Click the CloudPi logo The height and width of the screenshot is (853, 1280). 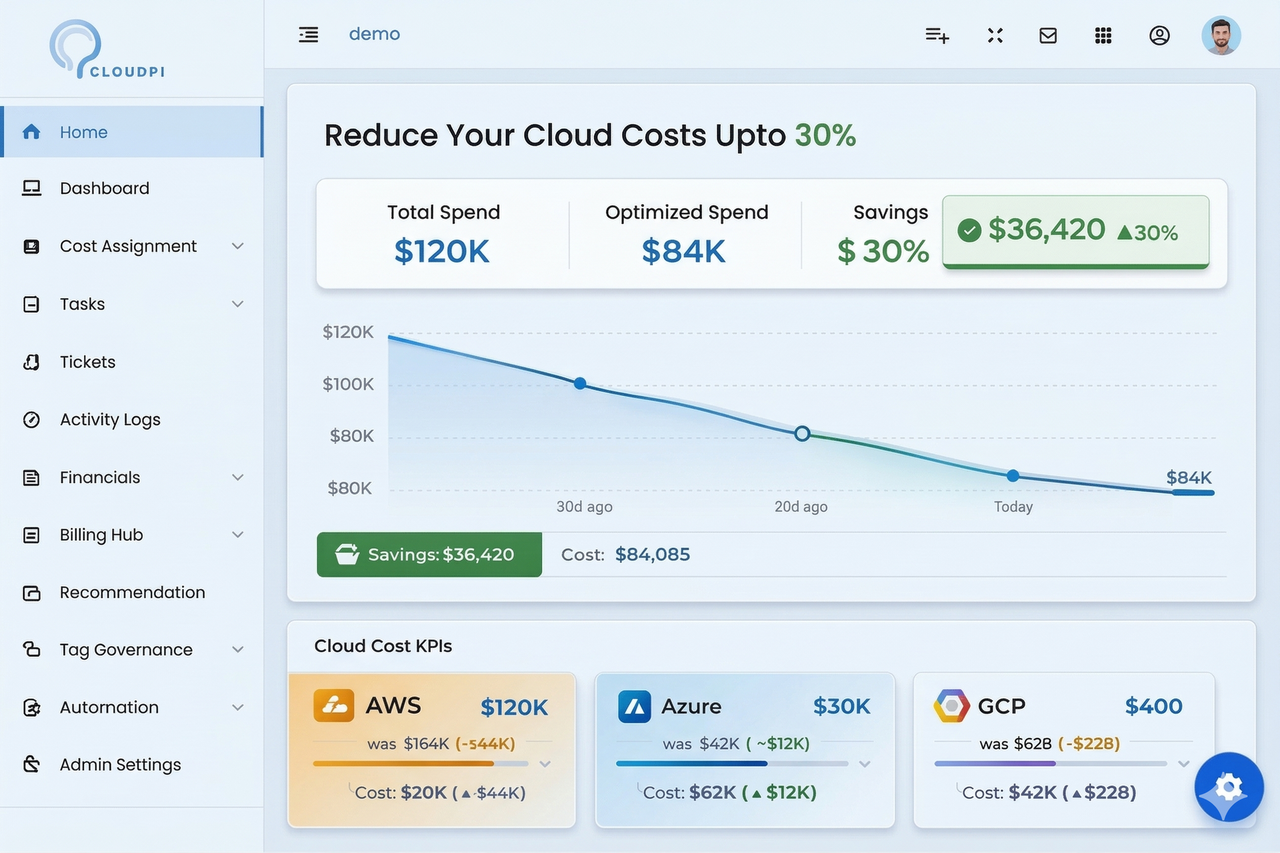pos(105,47)
